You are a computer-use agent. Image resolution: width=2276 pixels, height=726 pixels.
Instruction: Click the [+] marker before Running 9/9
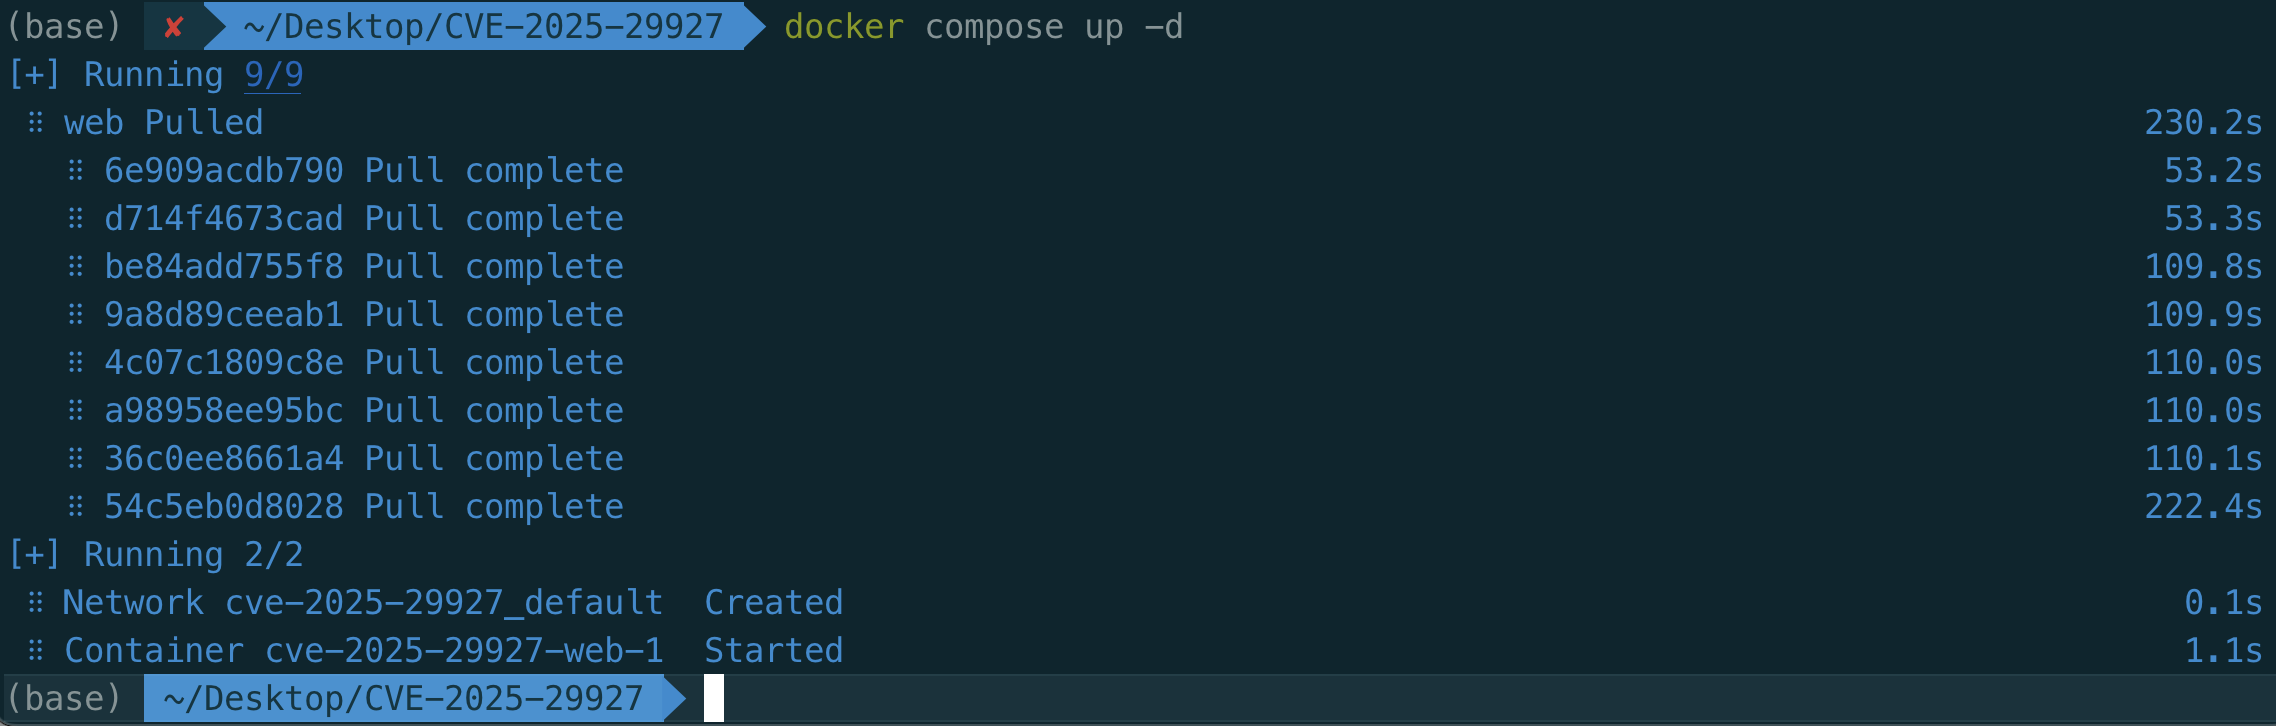(34, 75)
